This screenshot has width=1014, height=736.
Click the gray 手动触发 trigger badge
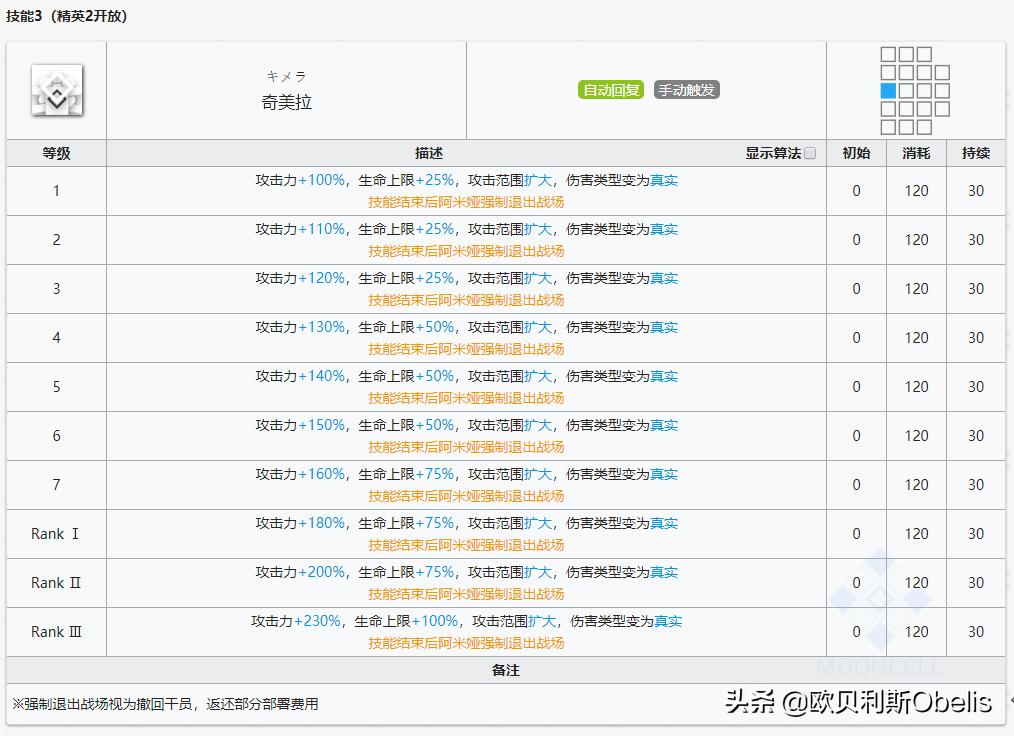click(686, 89)
